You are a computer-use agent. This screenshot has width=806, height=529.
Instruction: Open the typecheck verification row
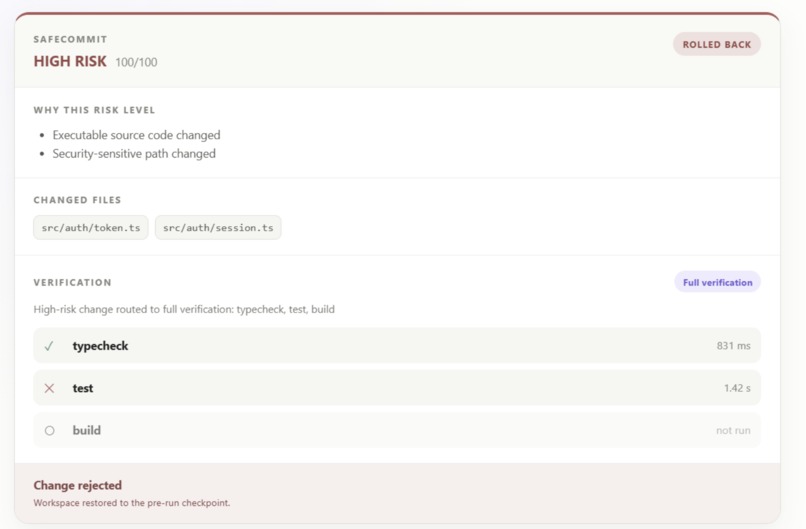pyautogui.click(x=397, y=345)
